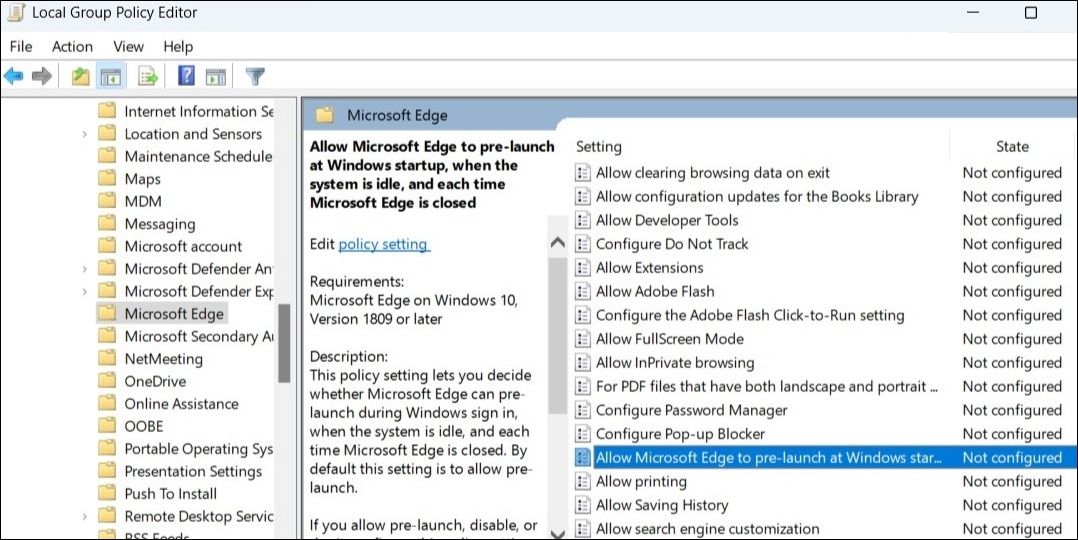
Task: Open Help via the blue question mark icon
Action: [x=186, y=77]
